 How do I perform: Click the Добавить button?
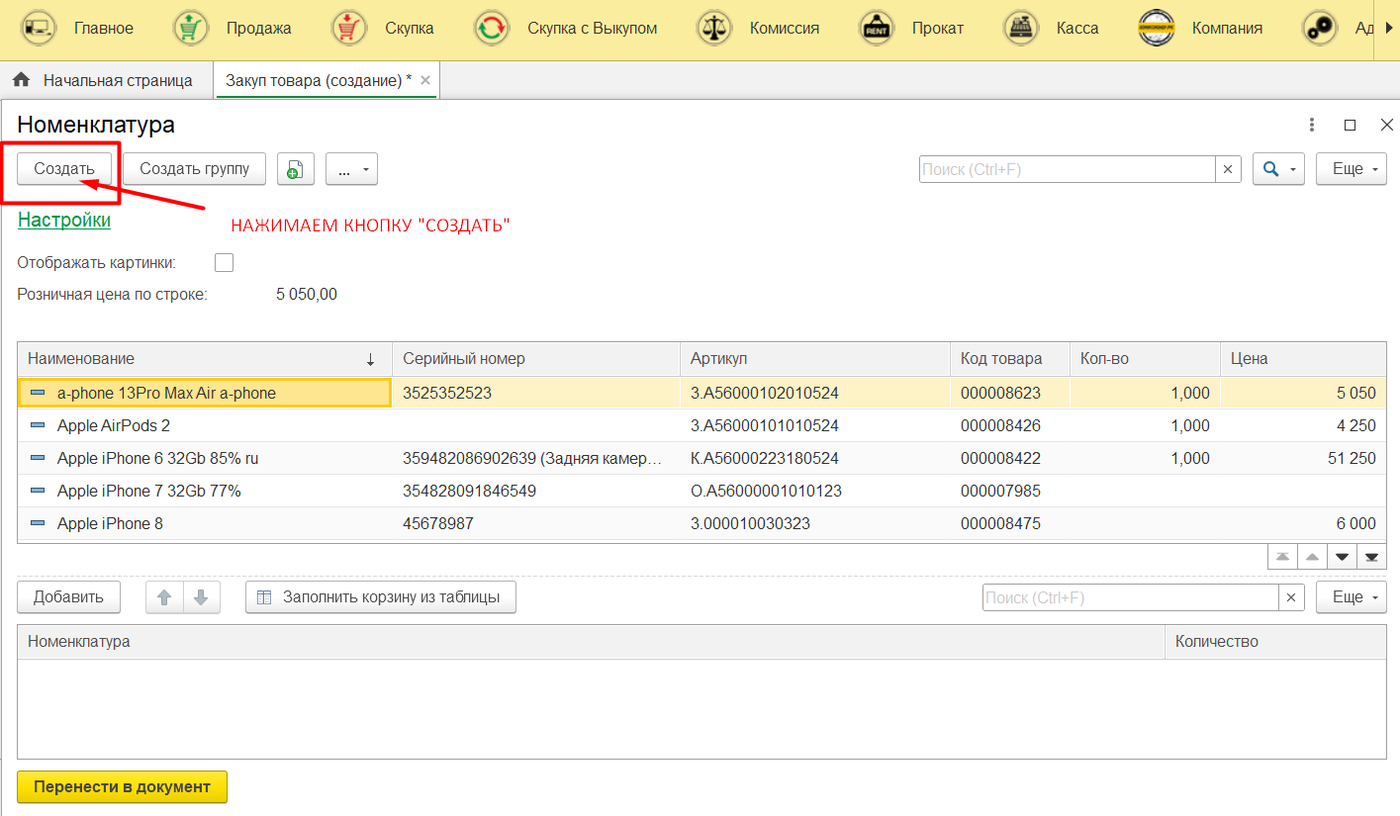click(68, 597)
